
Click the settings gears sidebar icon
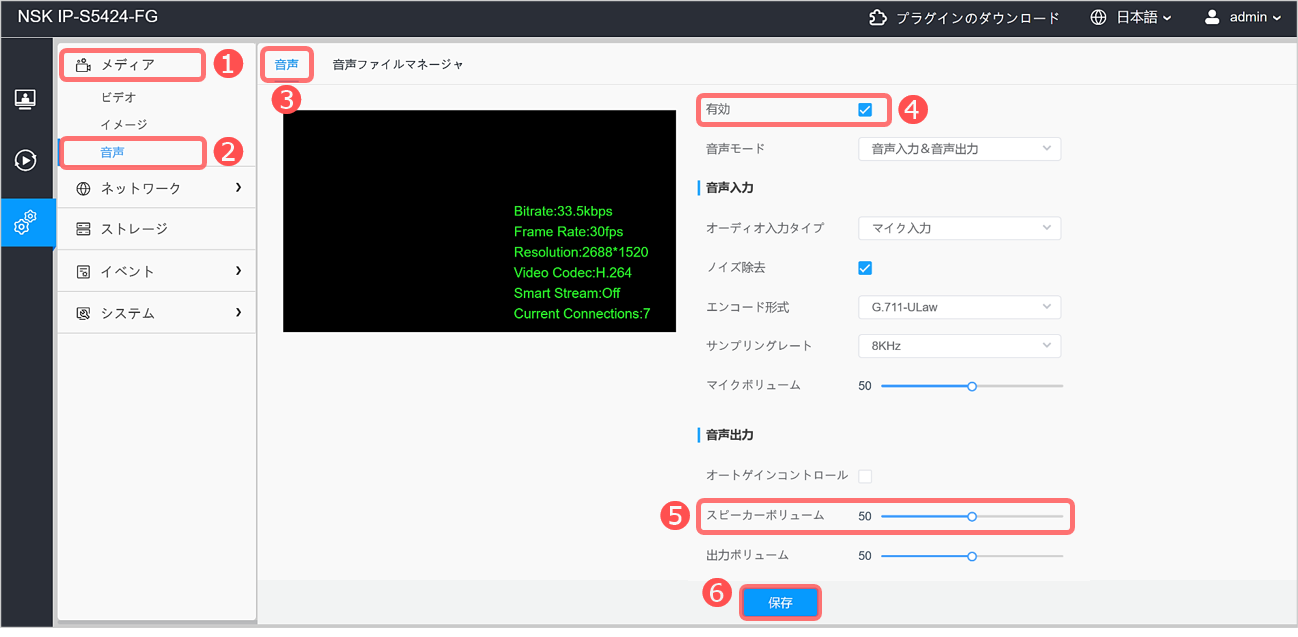[x=26, y=223]
